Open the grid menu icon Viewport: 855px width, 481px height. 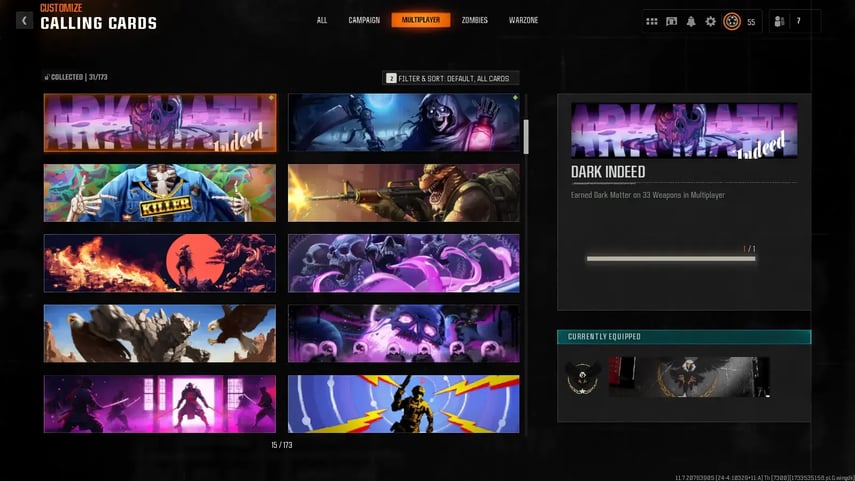point(652,21)
